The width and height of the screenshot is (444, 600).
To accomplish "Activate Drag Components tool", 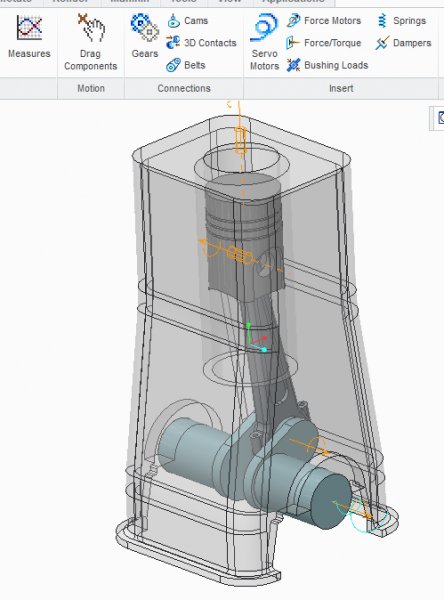I will point(91,42).
